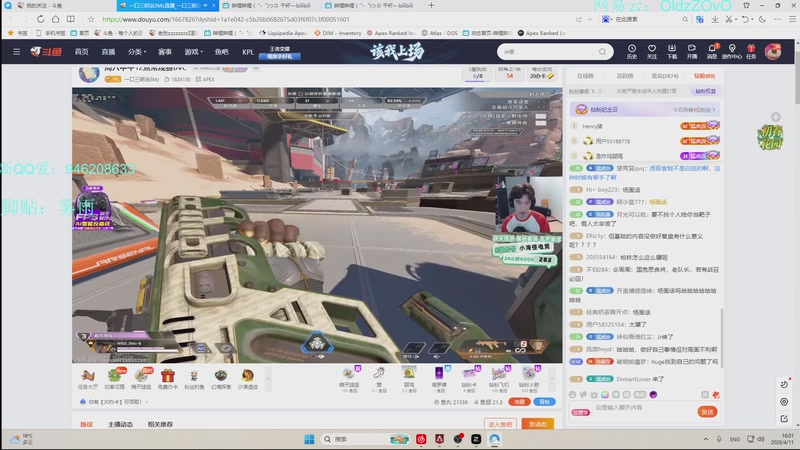Switch to the 贵宾(2874) tab
The height and width of the screenshot is (450, 800).
(x=665, y=76)
